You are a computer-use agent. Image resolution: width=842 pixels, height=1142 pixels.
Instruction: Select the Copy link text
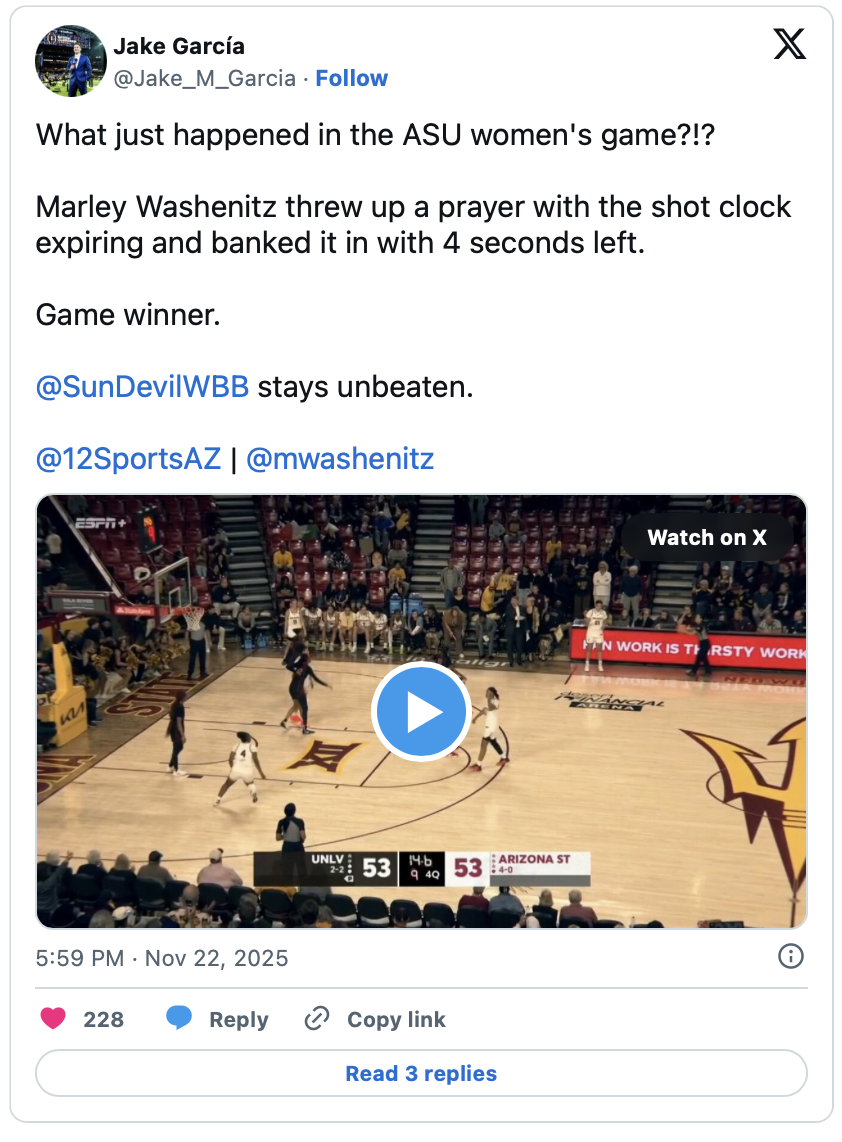pyautogui.click(x=396, y=1019)
